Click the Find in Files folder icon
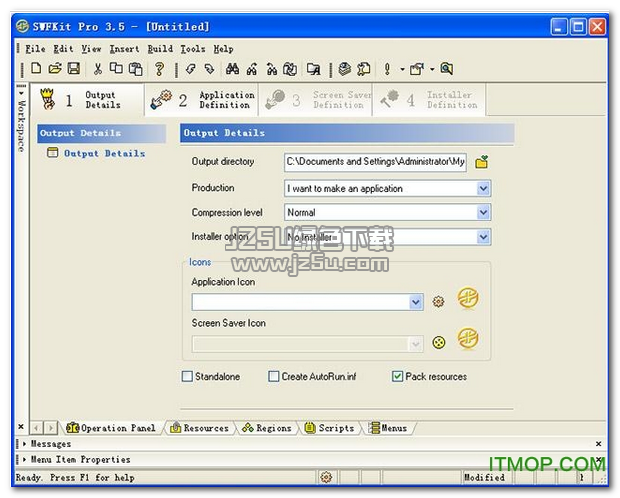The height and width of the screenshot is (498, 620). [314, 69]
